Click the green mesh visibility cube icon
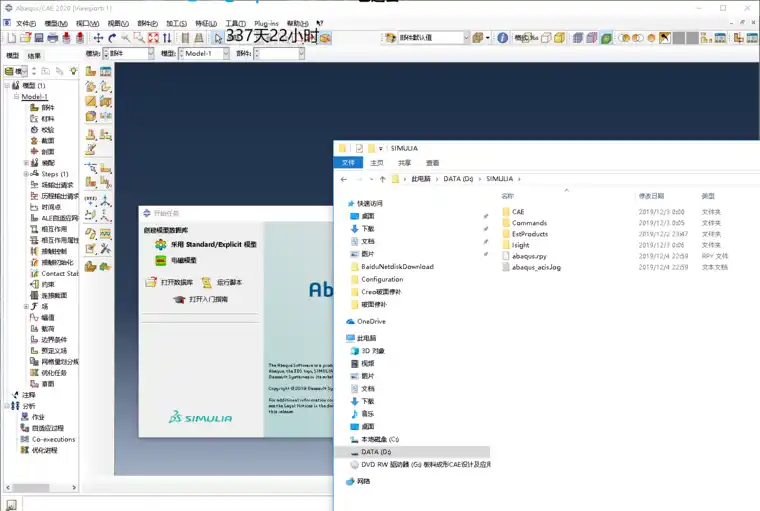The width and height of the screenshot is (760, 511). pyautogui.click(x=606, y=38)
